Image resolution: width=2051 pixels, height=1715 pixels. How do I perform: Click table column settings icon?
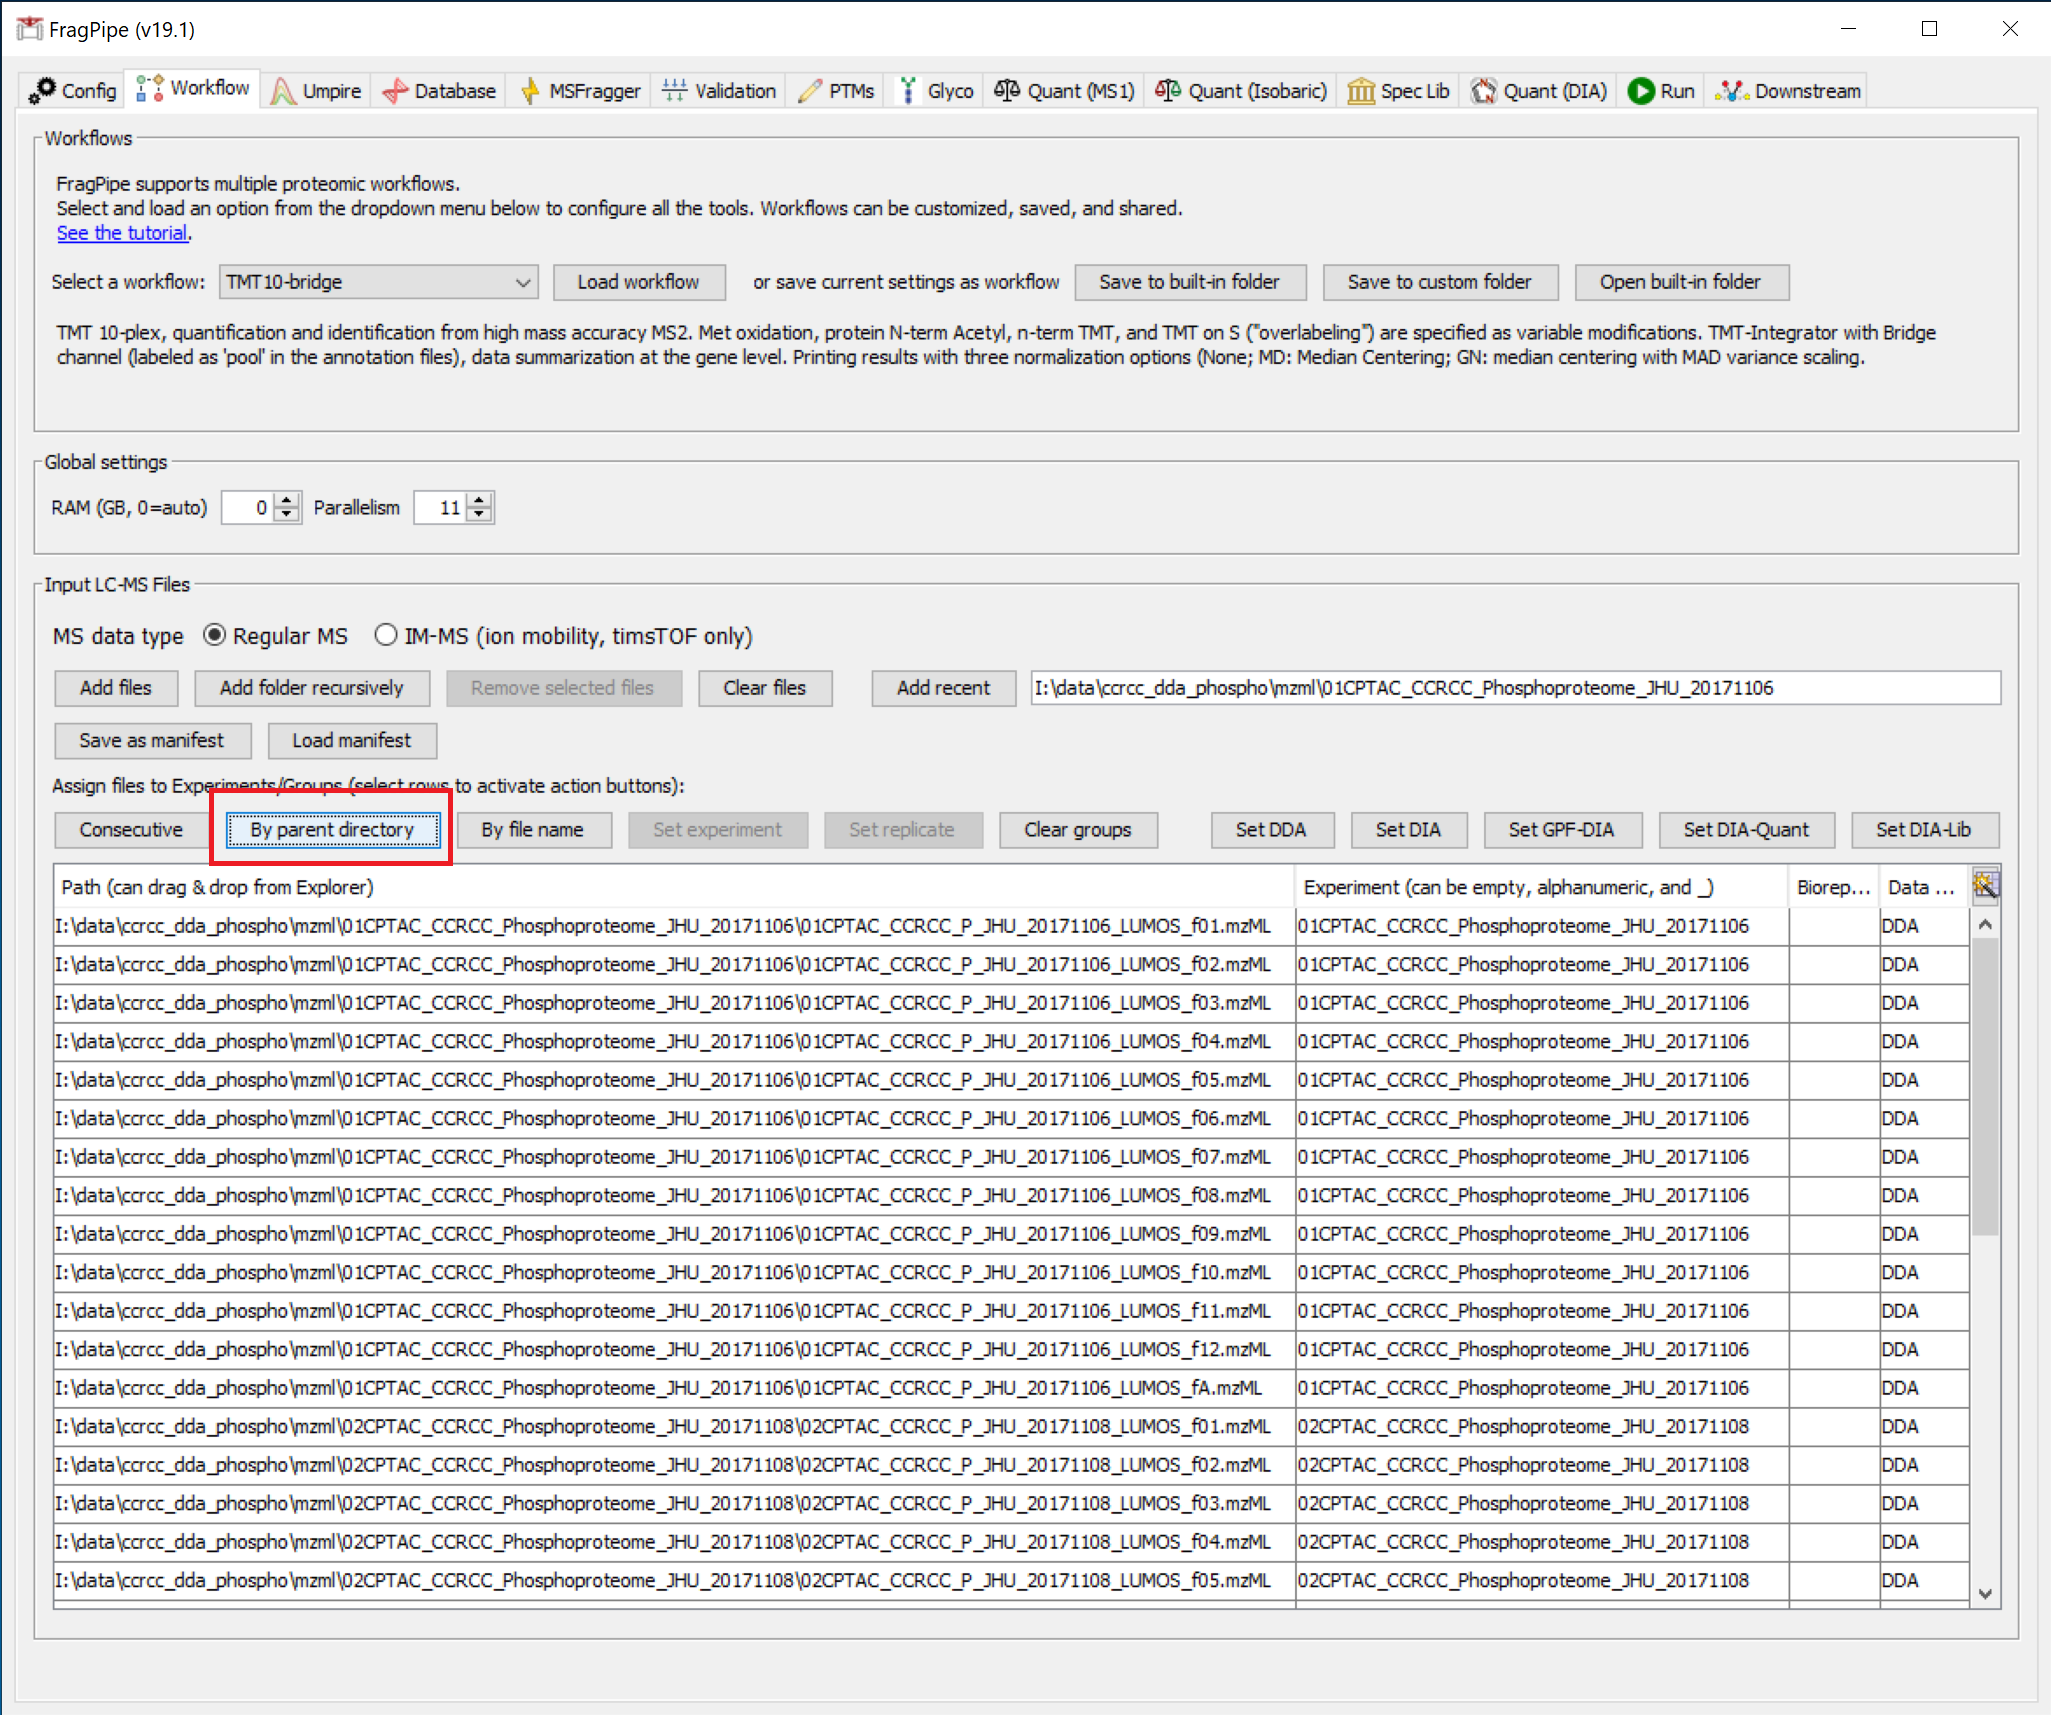[x=1985, y=886]
